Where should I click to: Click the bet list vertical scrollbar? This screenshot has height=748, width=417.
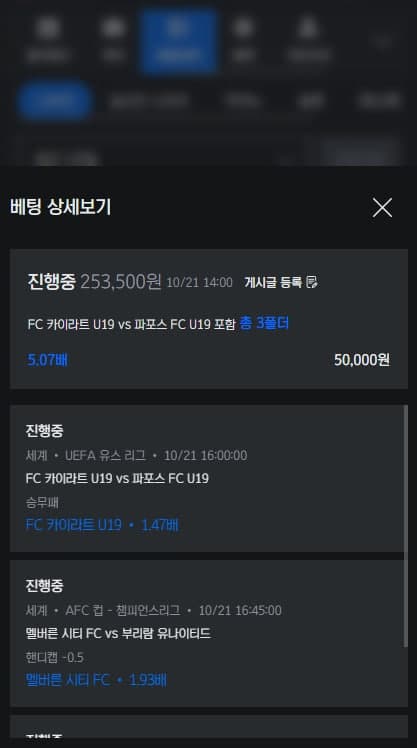click(x=406, y=526)
